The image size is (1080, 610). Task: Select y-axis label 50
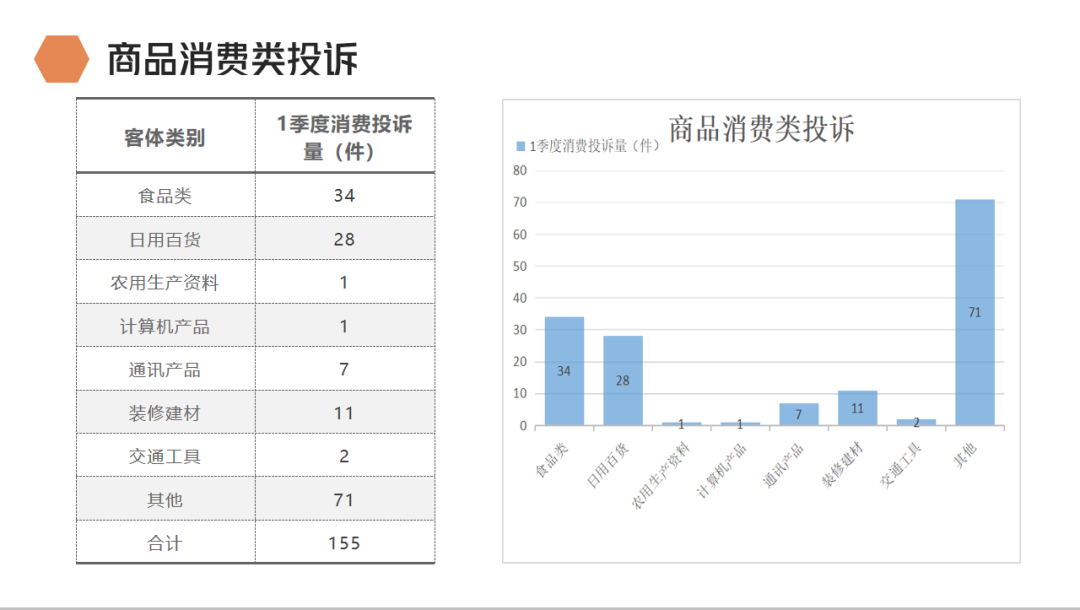(x=520, y=266)
